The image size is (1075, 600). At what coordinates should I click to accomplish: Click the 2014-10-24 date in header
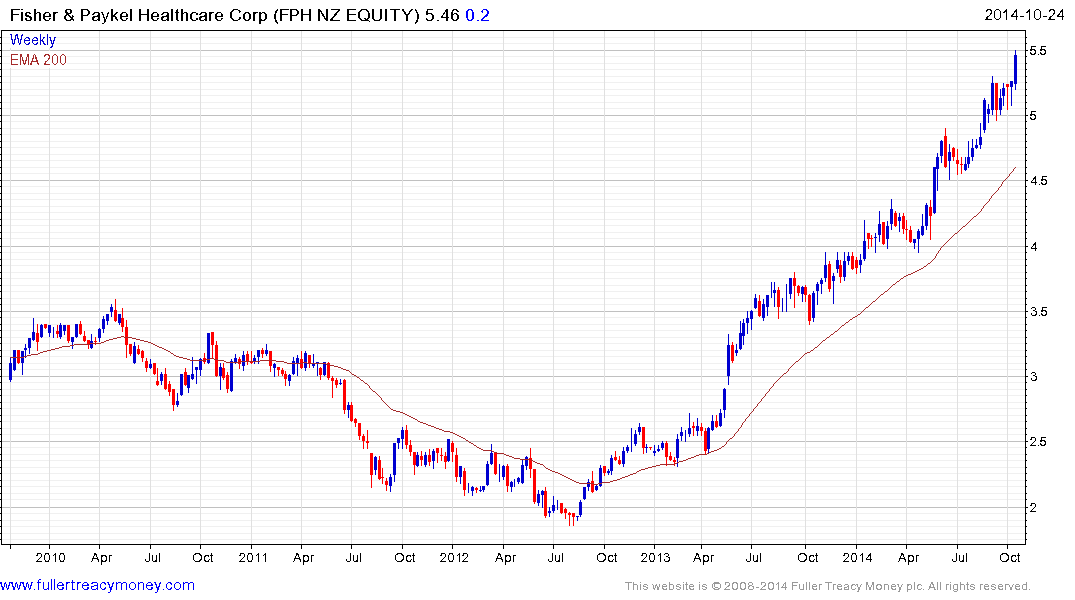(1027, 15)
